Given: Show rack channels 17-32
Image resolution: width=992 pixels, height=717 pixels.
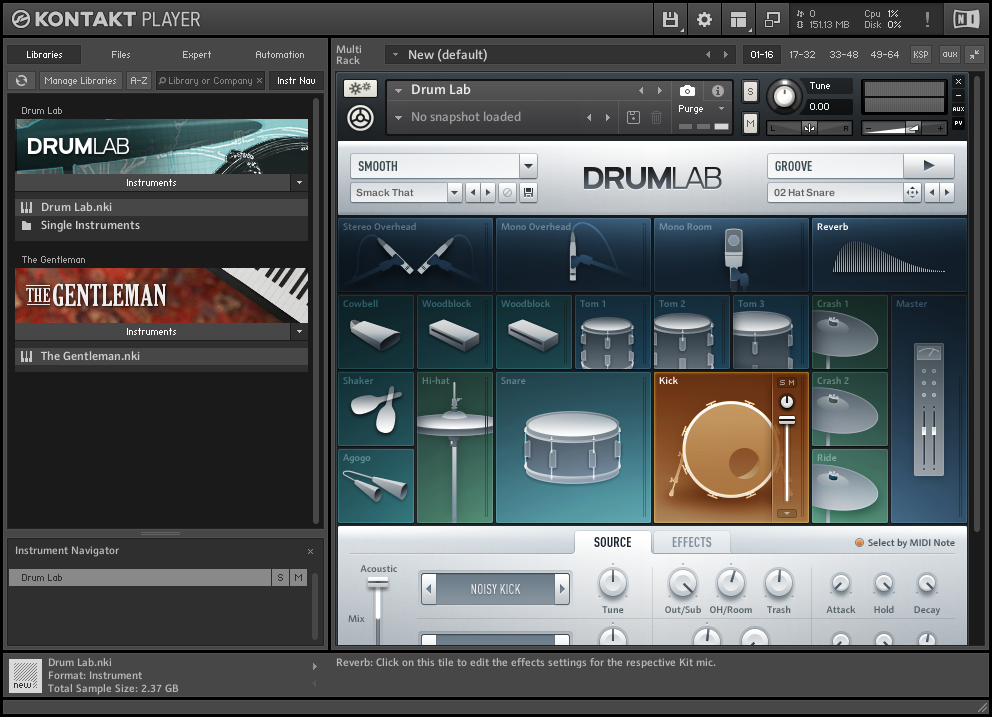Looking at the screenshot, I should 802,54.
